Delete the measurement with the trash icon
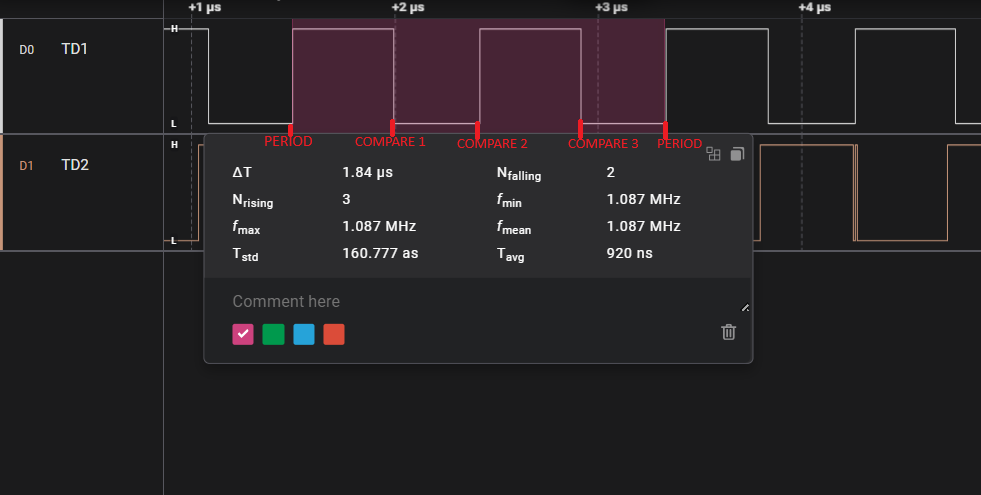 [x=728, y=332]
